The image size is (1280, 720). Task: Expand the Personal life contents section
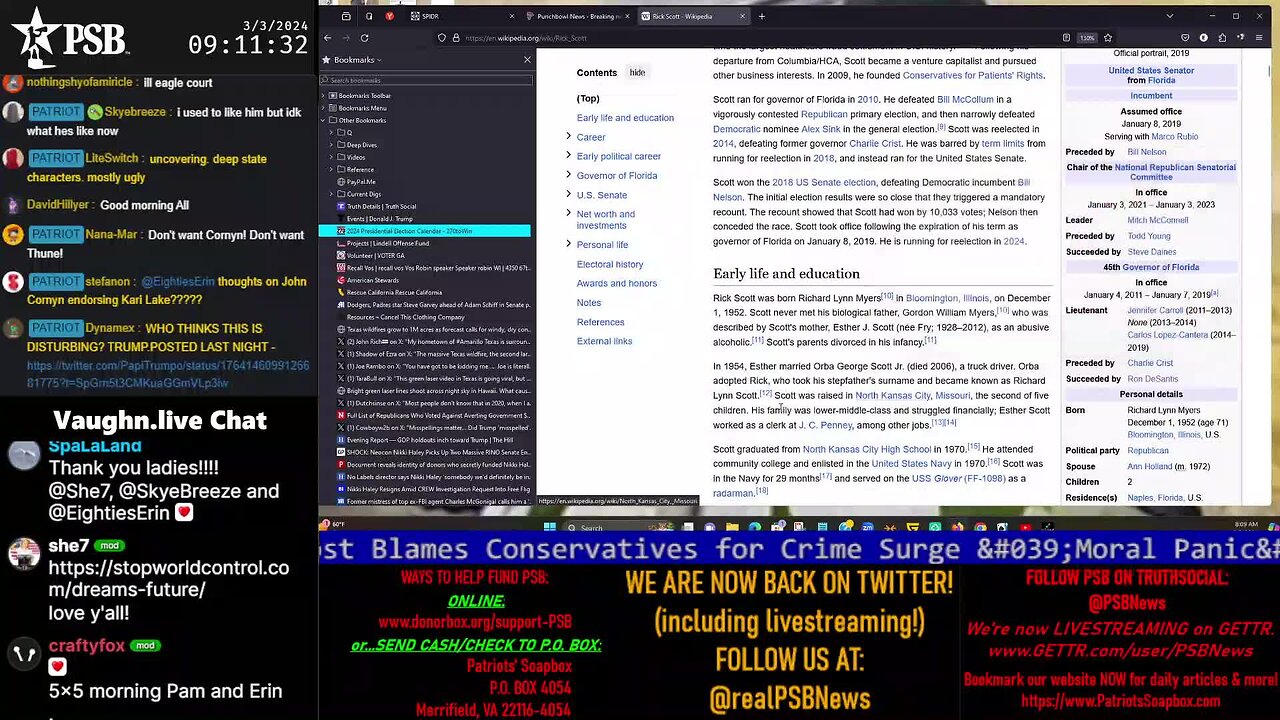[x=568, y=244]
